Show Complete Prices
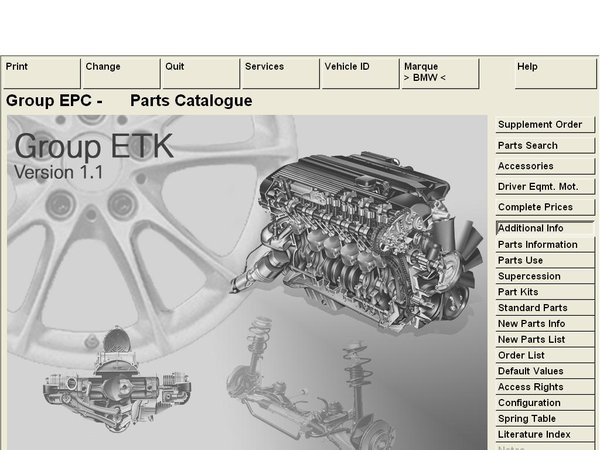Viewport: 600px width, 450px height. [545, 207]
